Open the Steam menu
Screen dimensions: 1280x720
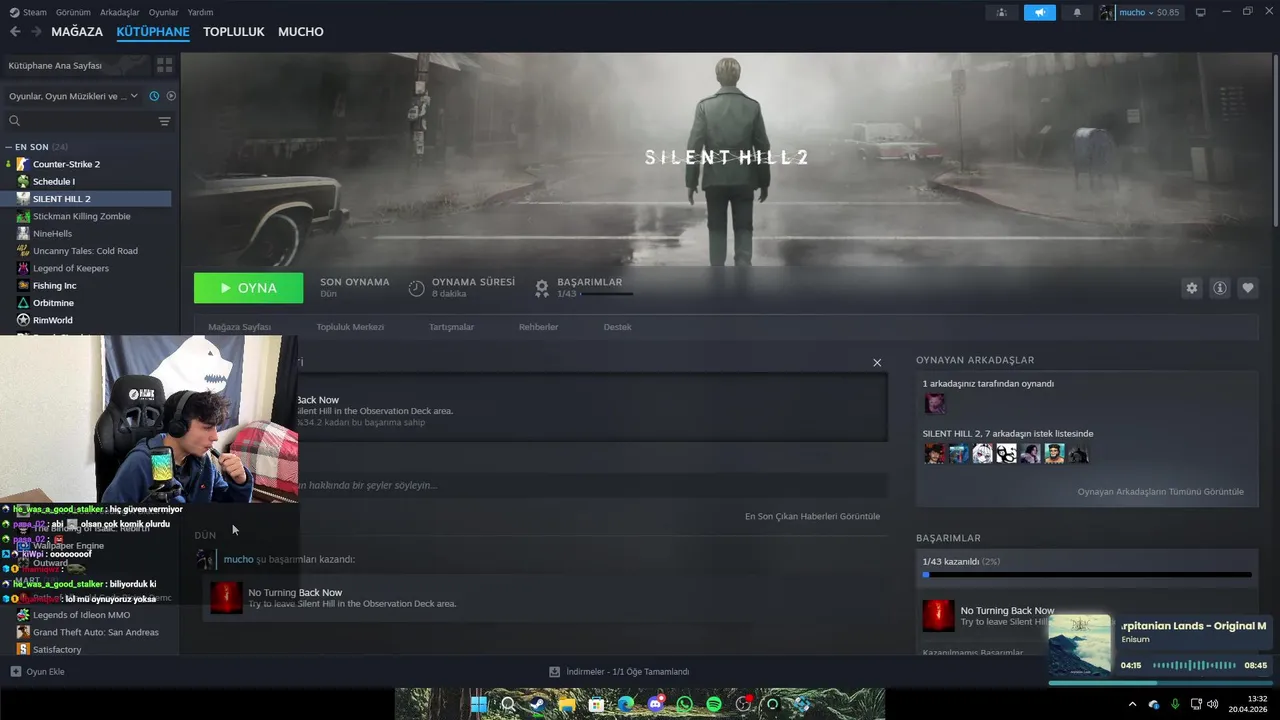tap(28, 12)
